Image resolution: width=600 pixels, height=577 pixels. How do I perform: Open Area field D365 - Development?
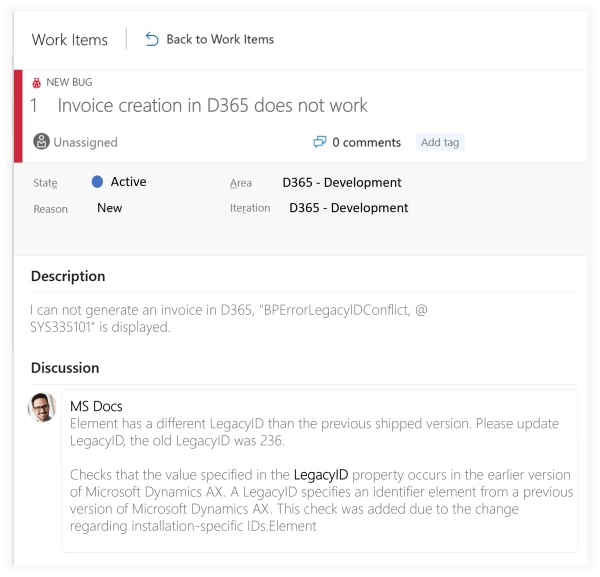pos(342,183)
